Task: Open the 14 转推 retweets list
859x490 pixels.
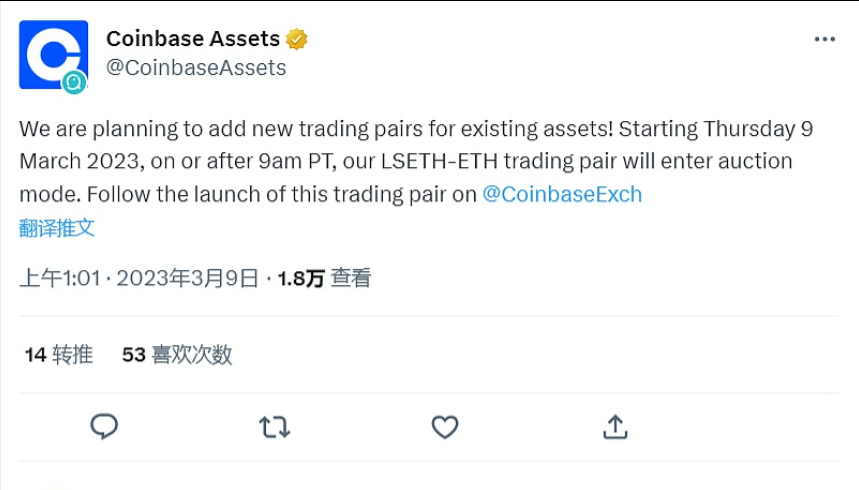Action: 58,354
